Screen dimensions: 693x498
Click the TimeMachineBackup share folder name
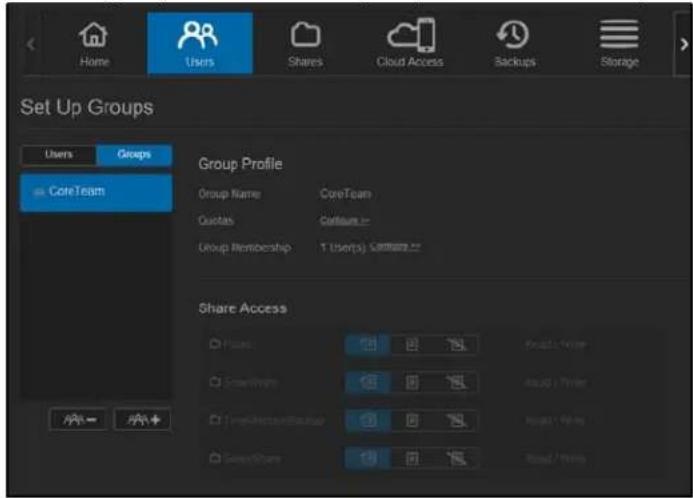tap(274, 420)
